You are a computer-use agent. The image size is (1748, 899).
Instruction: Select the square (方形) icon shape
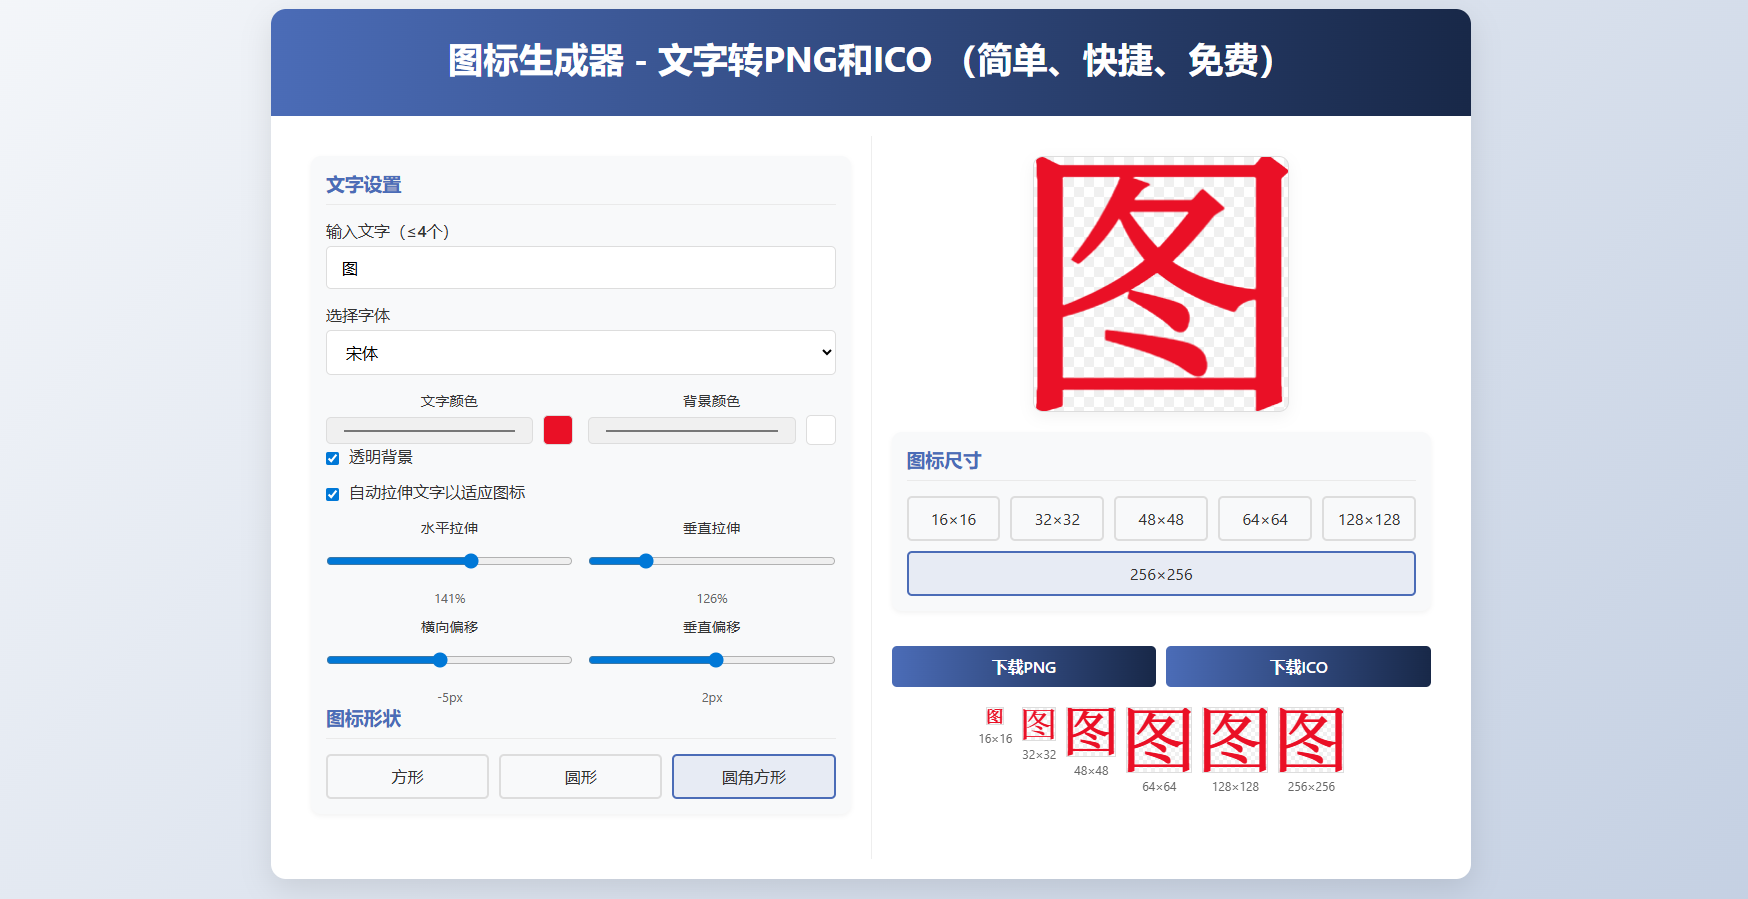coord(407,777)
